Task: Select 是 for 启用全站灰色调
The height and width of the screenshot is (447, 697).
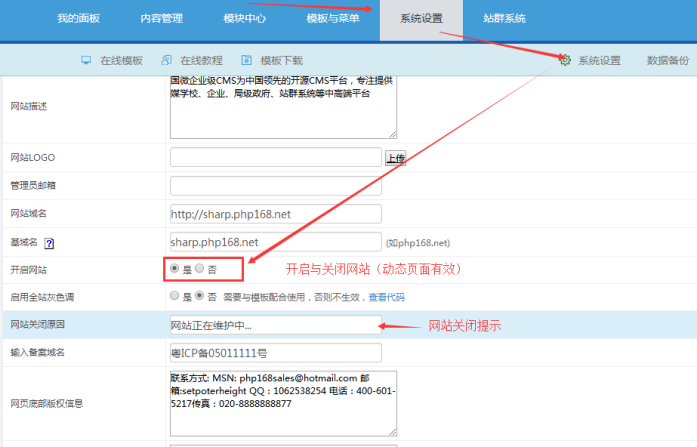Action: coord(175,296)
